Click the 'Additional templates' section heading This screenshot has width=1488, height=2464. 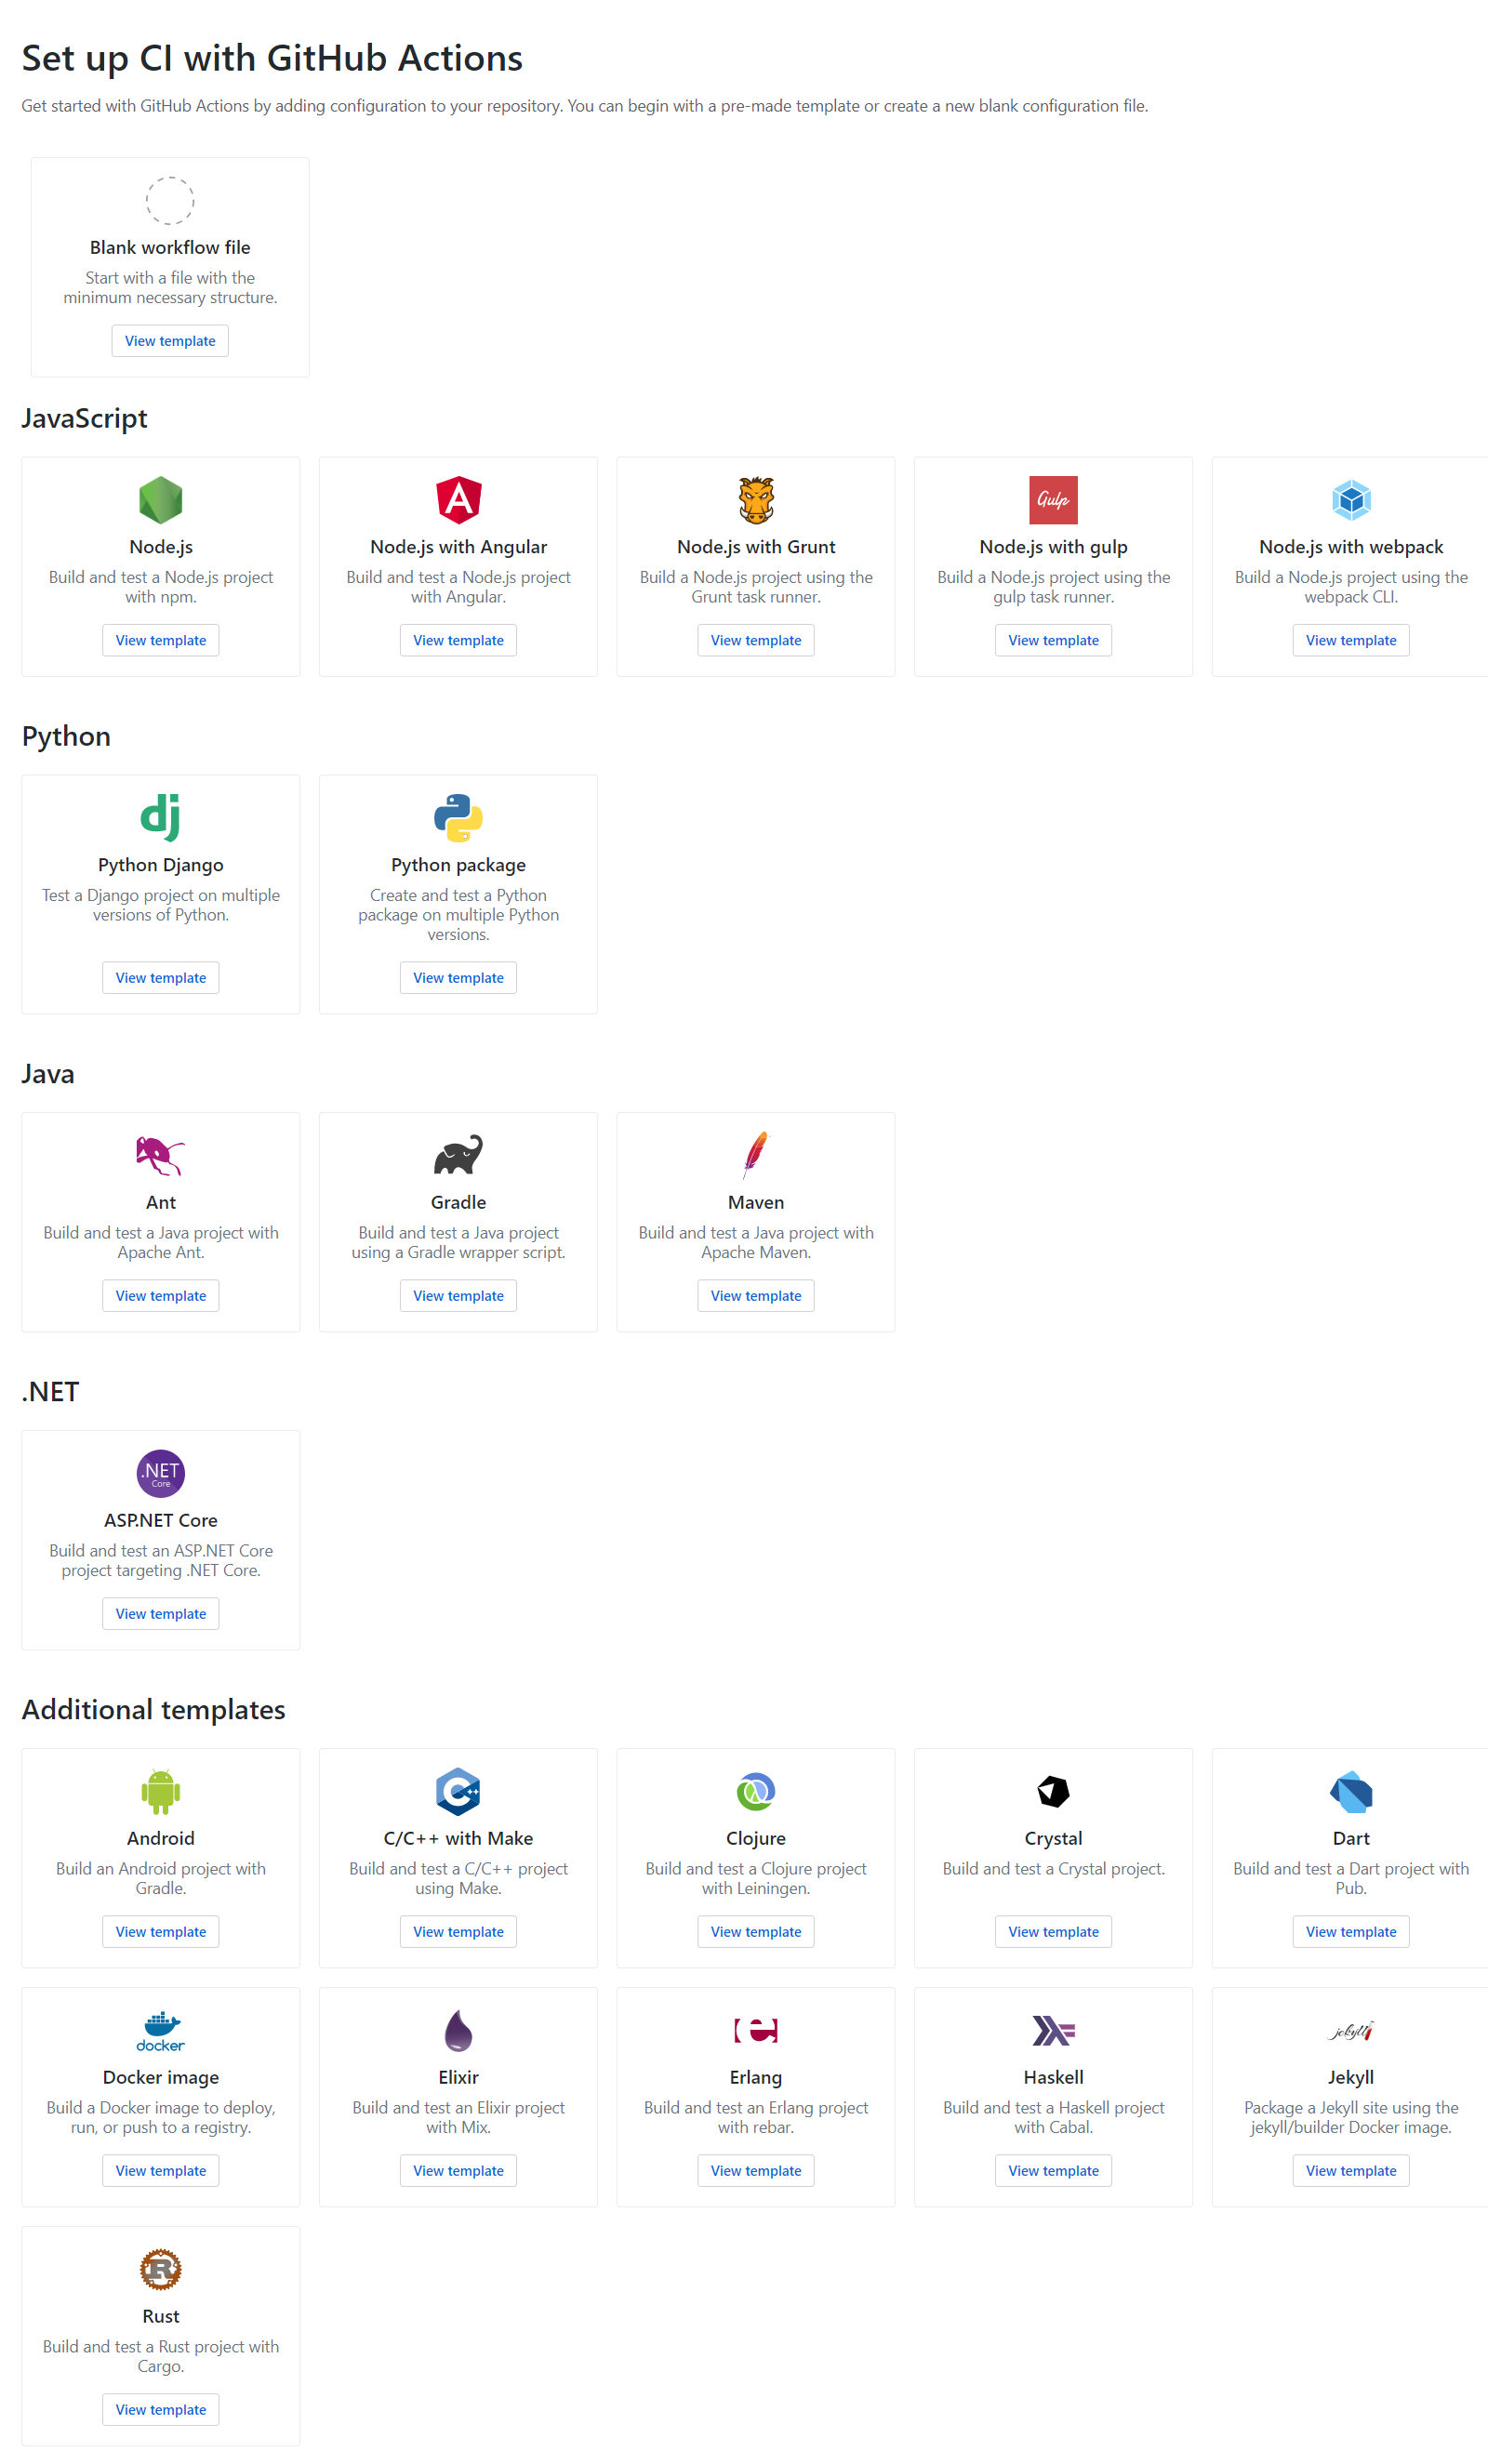coord(154,1710)
